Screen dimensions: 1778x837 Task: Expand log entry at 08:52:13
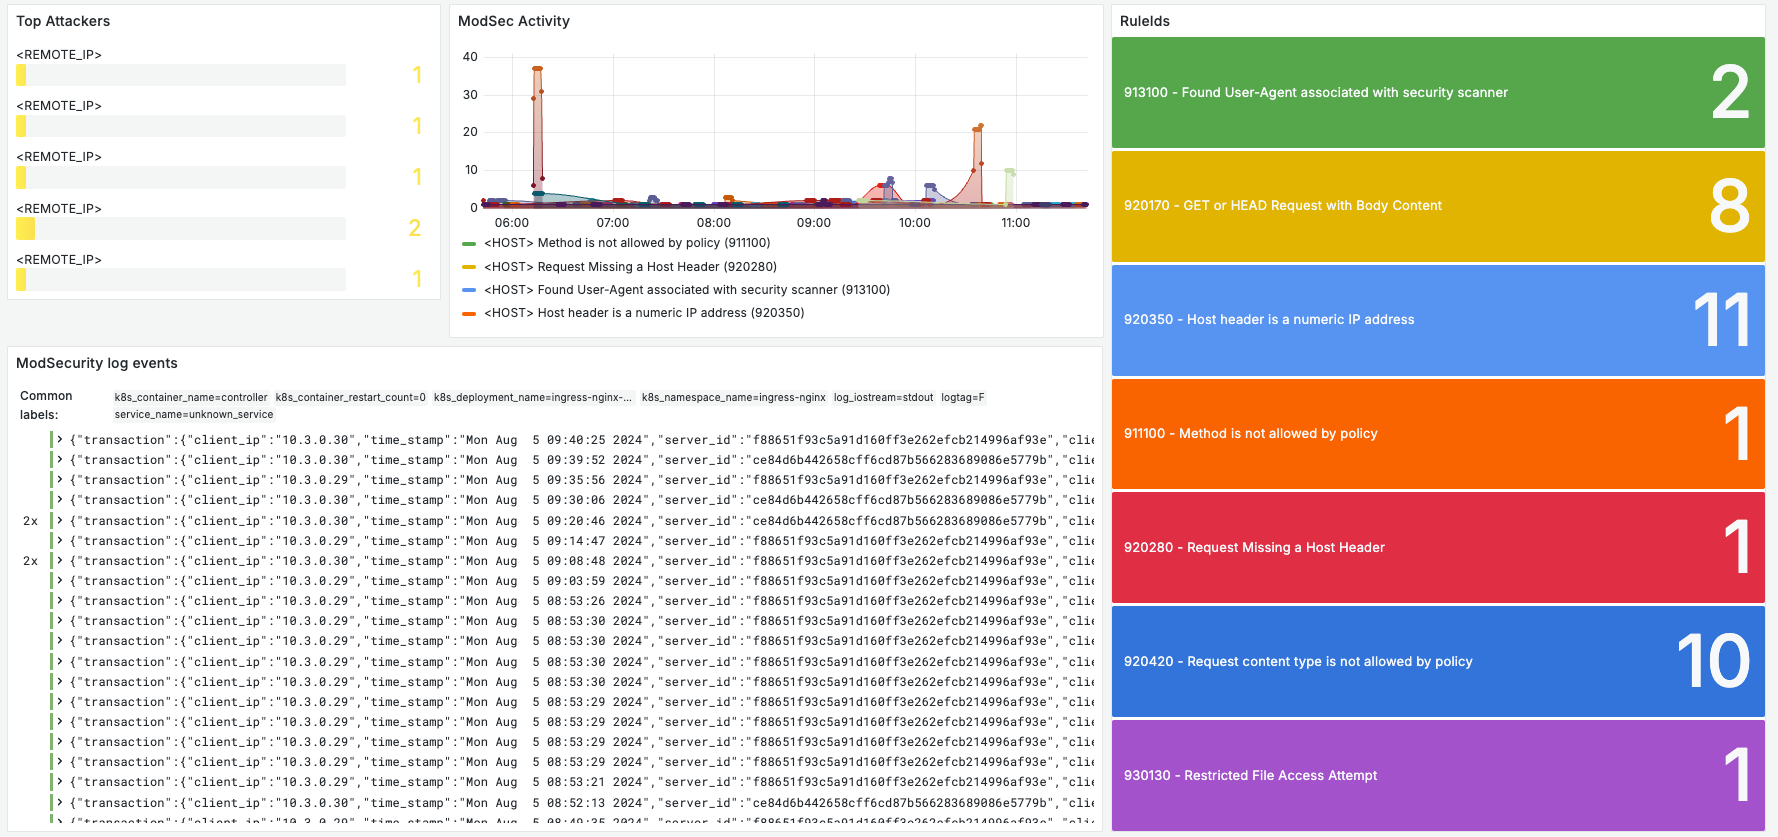[x=60, y=803]
